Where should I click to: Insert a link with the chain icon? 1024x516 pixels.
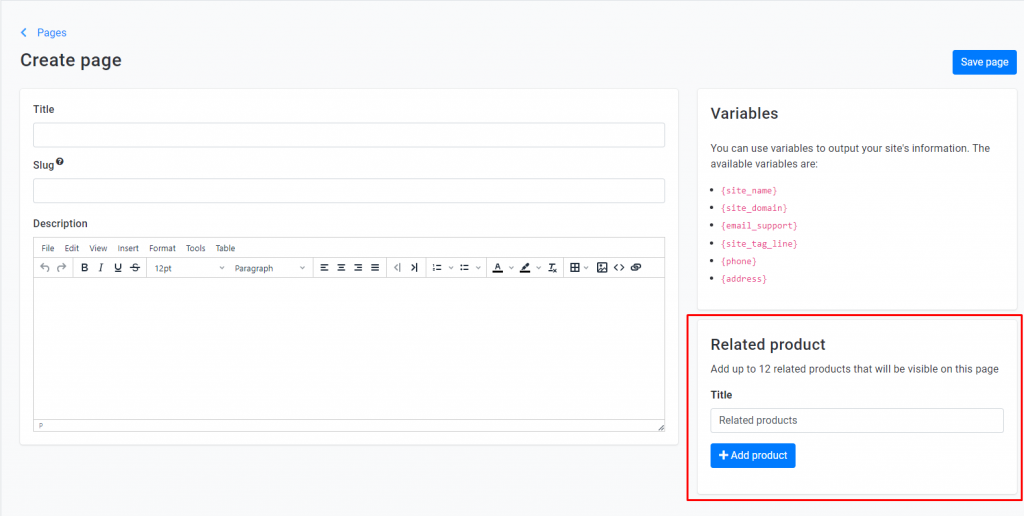click(x=636, y=268)
